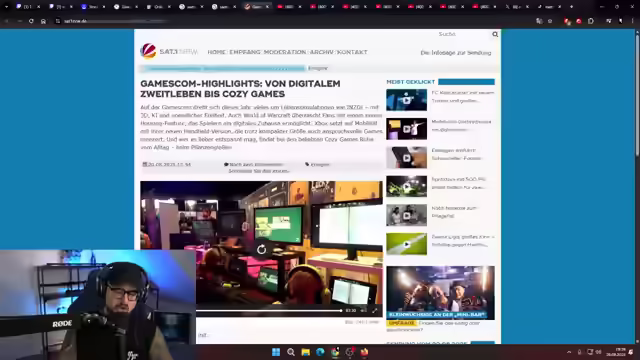Open the EMPFANG navigation link

(x=245, y=52)
